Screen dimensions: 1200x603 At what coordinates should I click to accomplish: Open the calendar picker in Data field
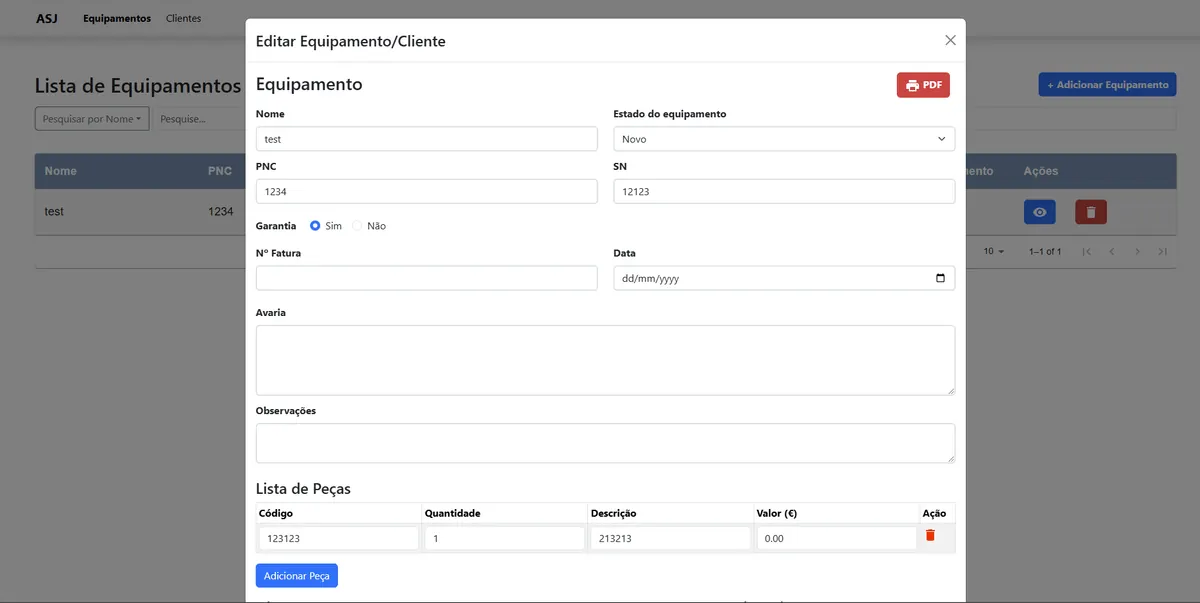(940, 278)
